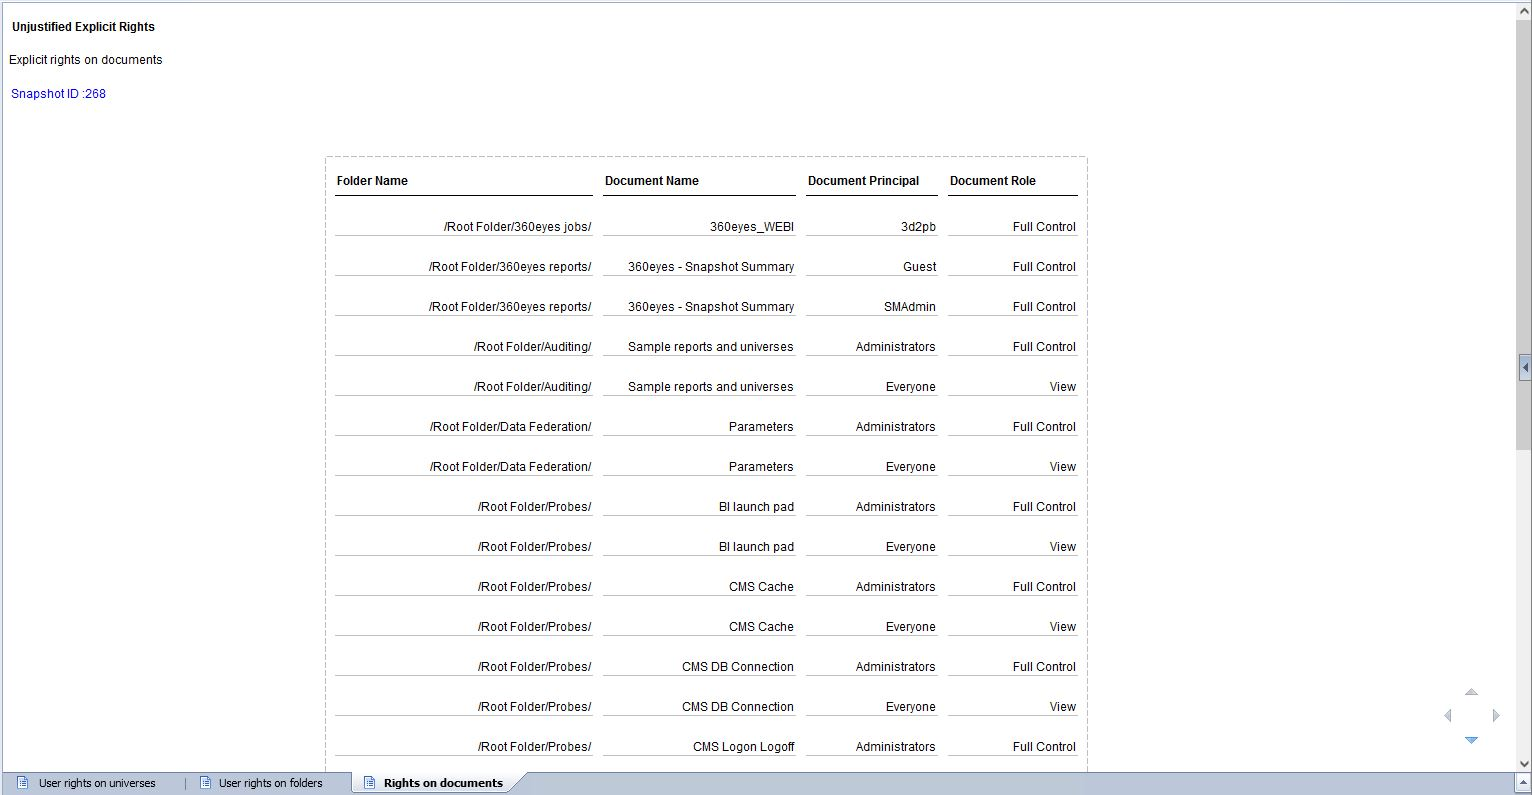Image resolution: width=1532 pixels, height=795 pixels.
Task: Open the Snapshot ID :268 link
Action: [x=57, y=93]
